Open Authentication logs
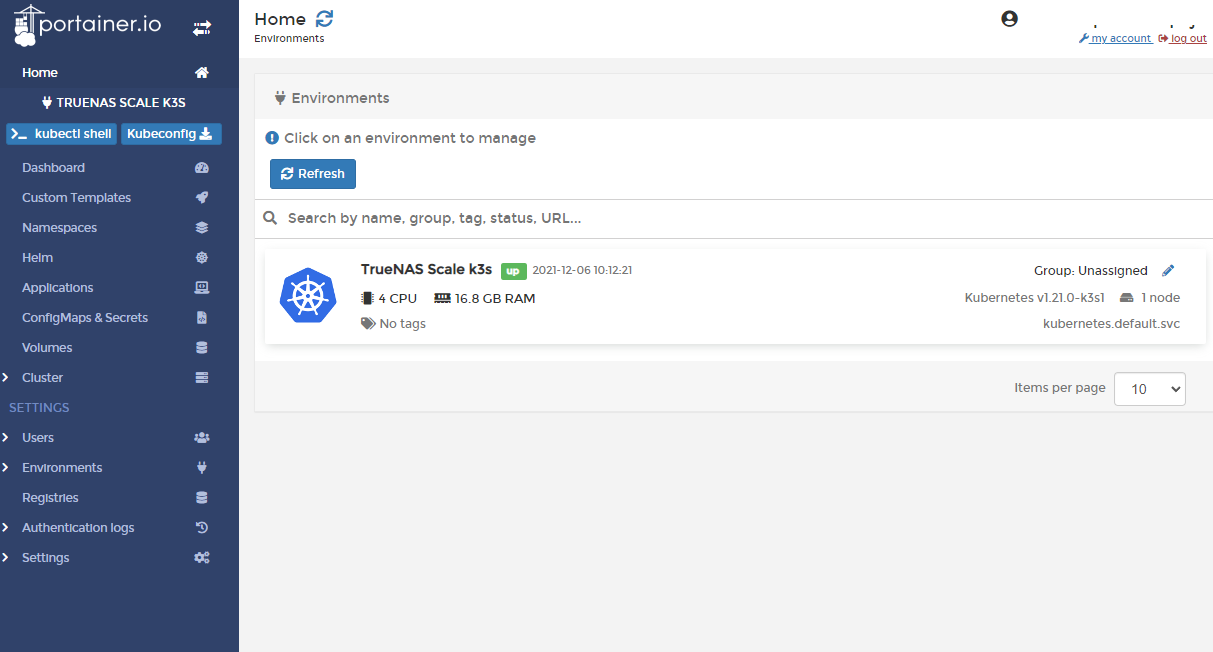Viewport: 1213px width, 652px height. tap(78, 528)
